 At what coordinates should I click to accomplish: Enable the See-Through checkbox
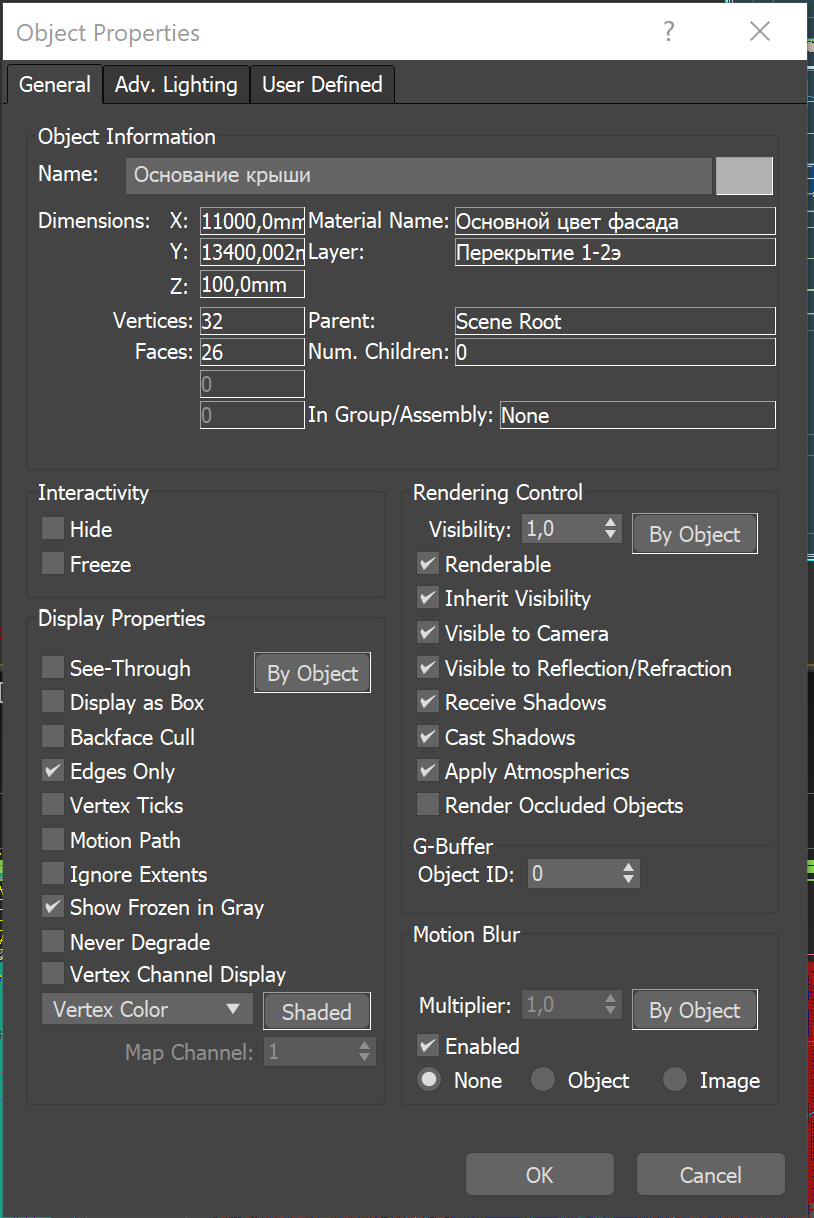(53, 668)
